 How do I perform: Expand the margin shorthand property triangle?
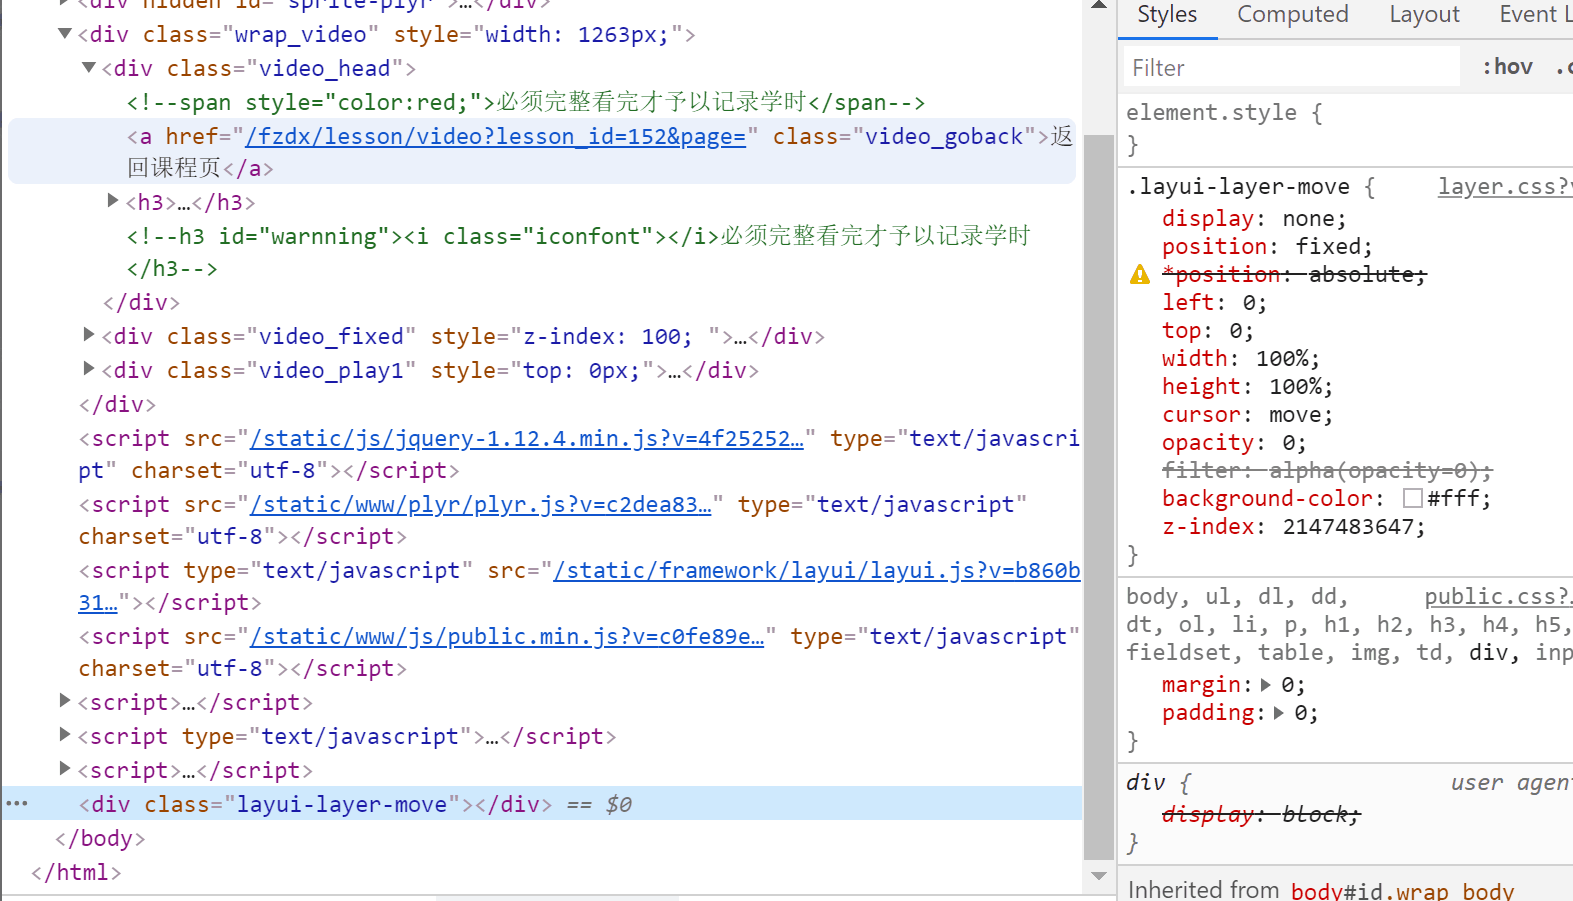click(x=1266, y=685)
